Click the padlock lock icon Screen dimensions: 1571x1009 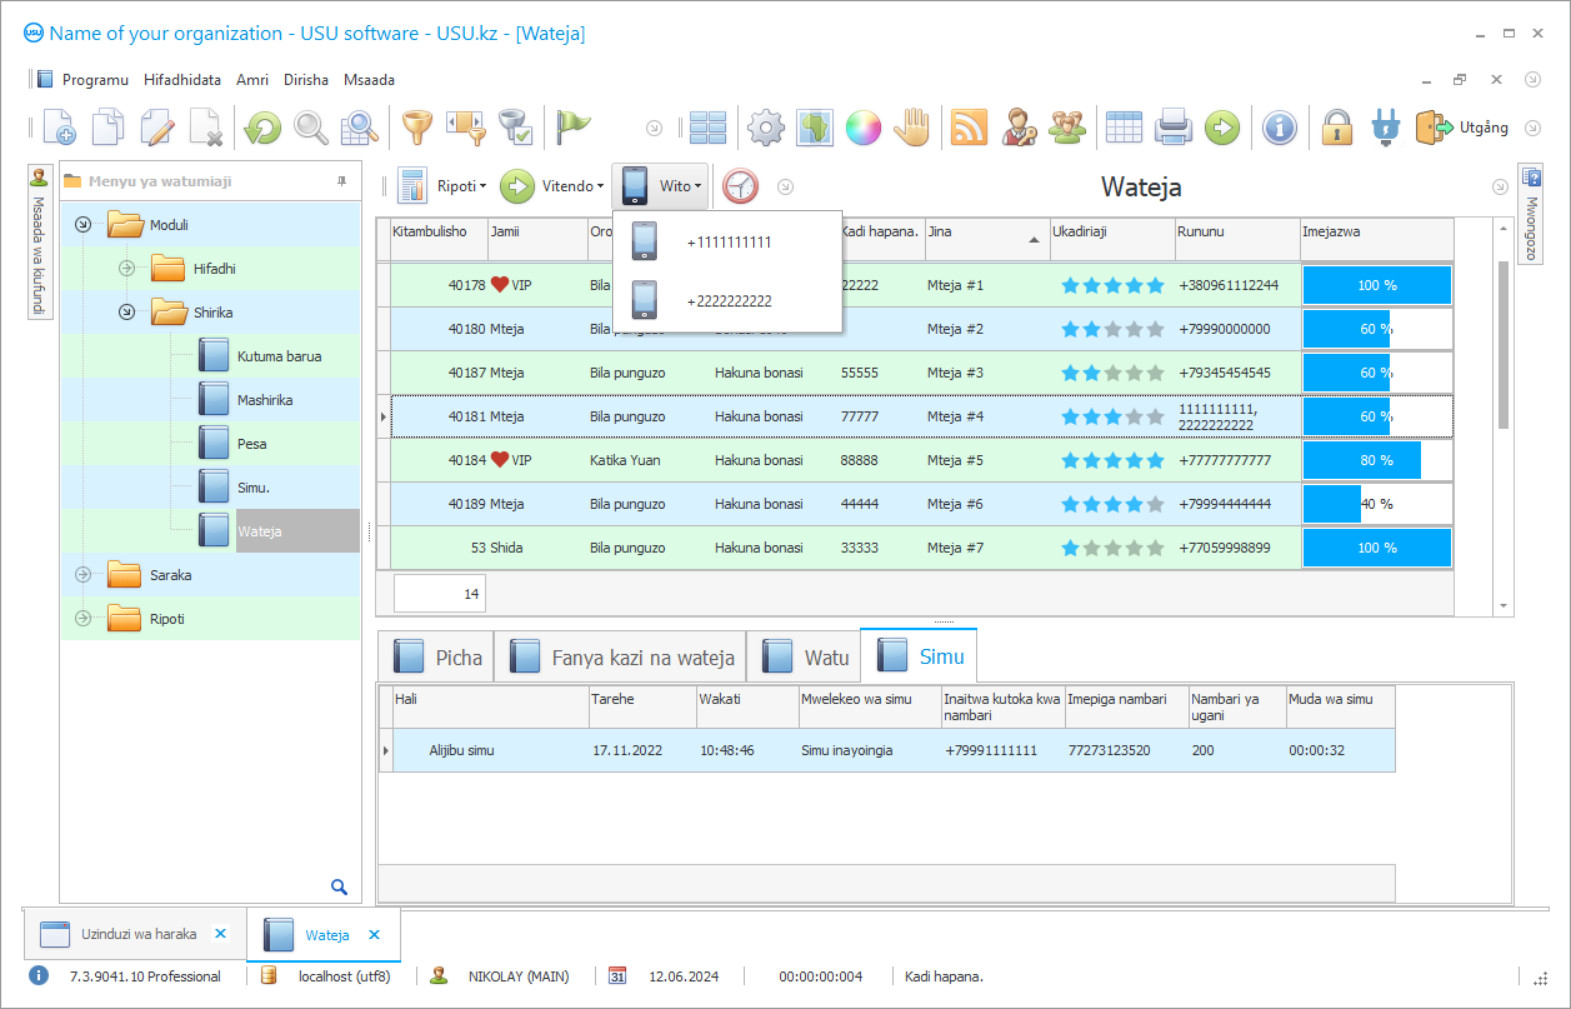coord(1337,128)
